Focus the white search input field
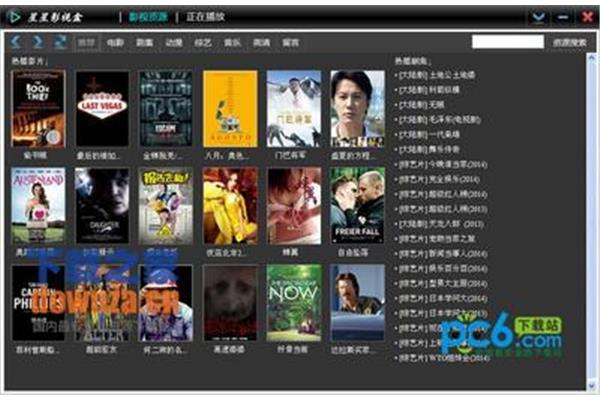The height and width of the screenshot is (400, 600). point(508,42)
